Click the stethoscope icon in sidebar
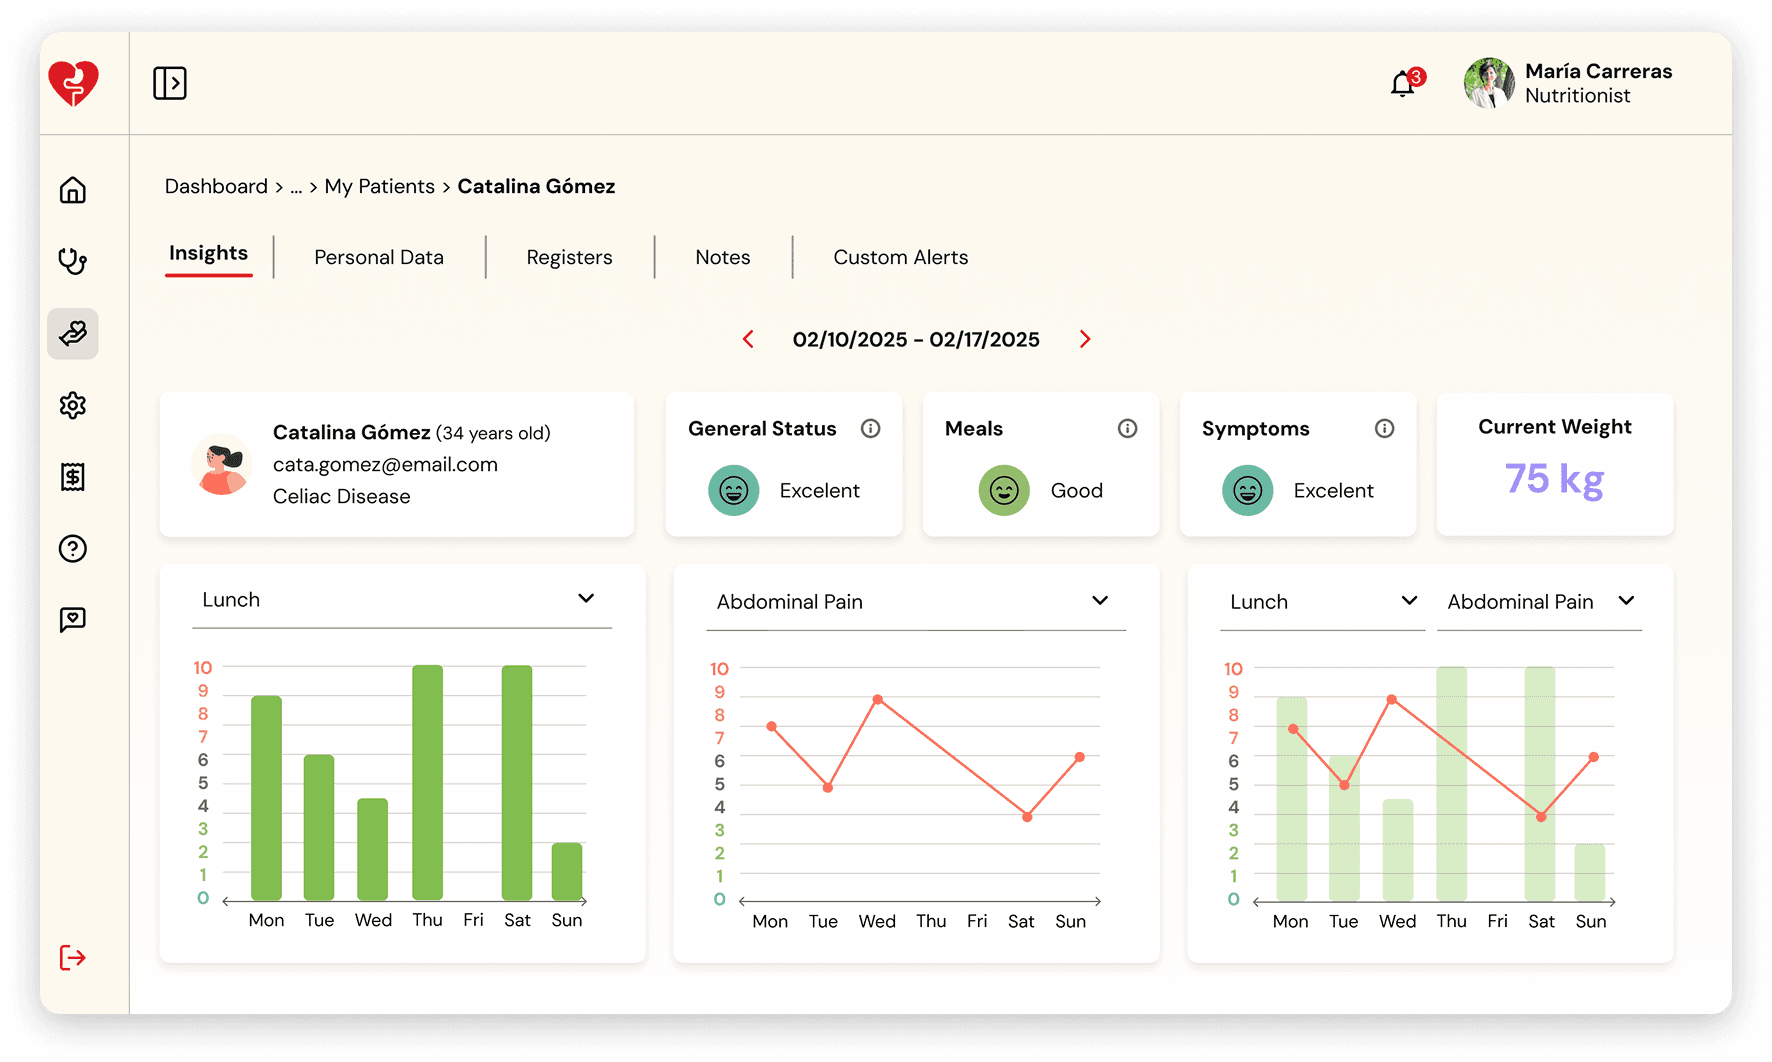 73,262
